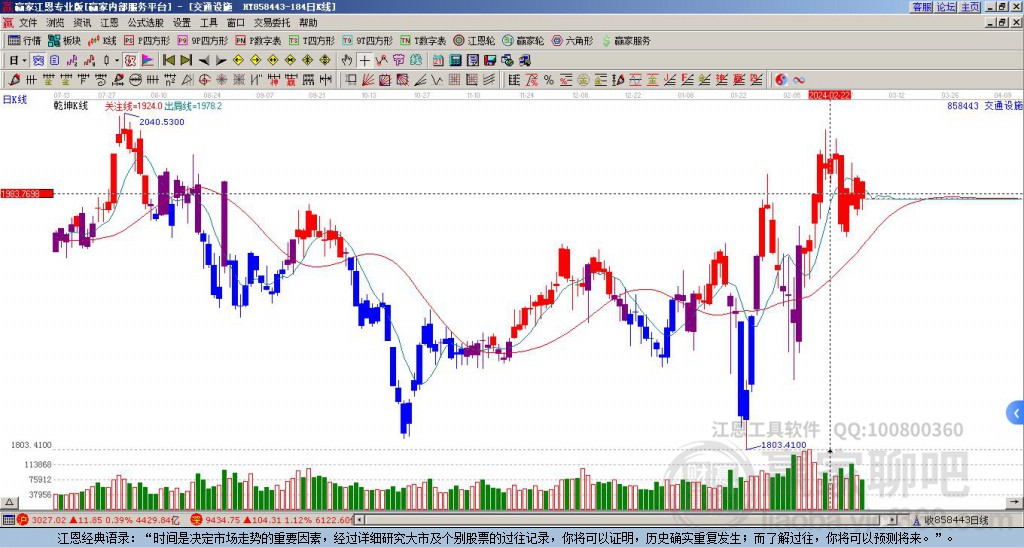Open the 帮助 menu
The image size is (1024, 548).
tap(308, 23)
